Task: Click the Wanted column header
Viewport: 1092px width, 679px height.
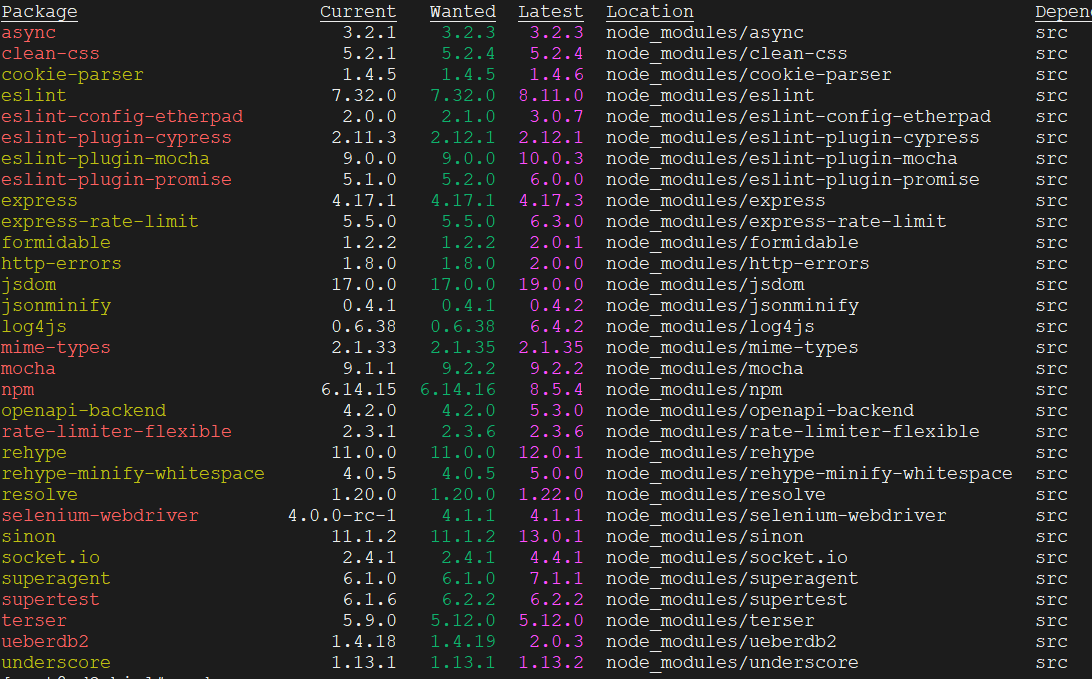Action: tap(462, 11)
